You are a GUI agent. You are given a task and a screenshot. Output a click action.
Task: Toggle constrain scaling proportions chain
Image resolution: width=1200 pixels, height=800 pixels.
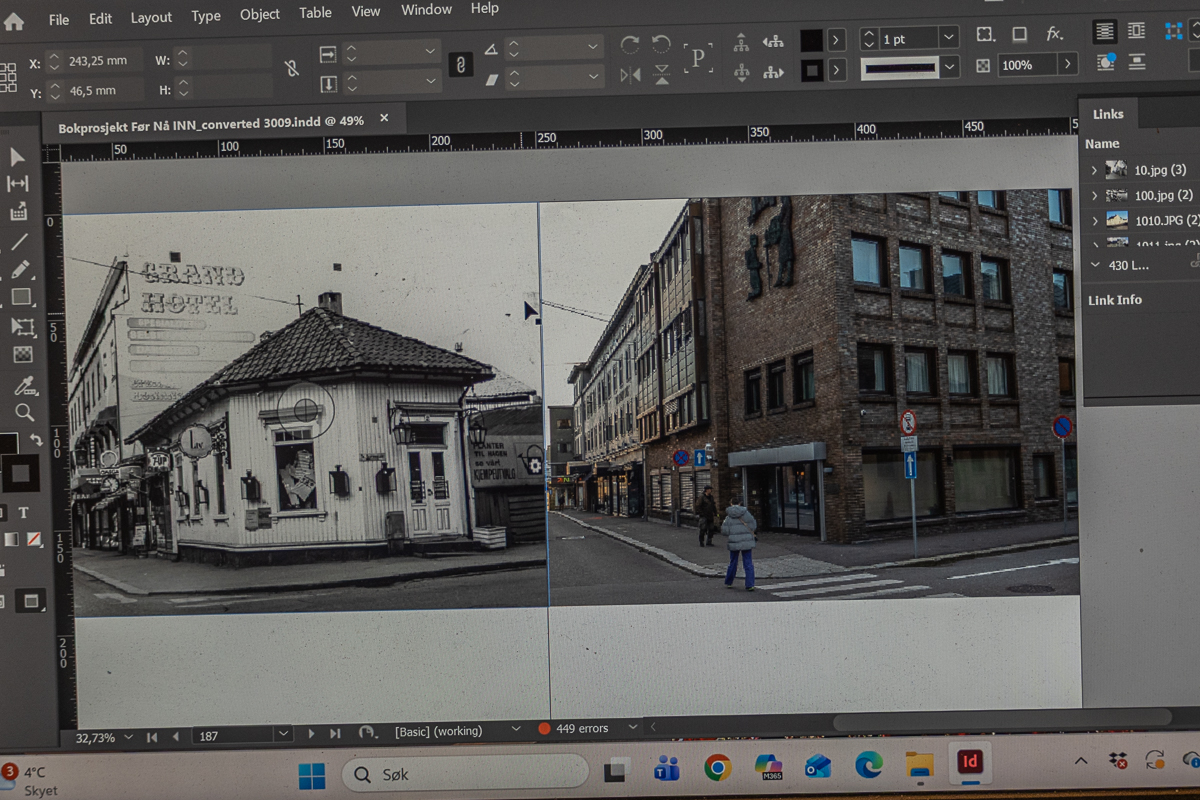(x=460, y=65)
